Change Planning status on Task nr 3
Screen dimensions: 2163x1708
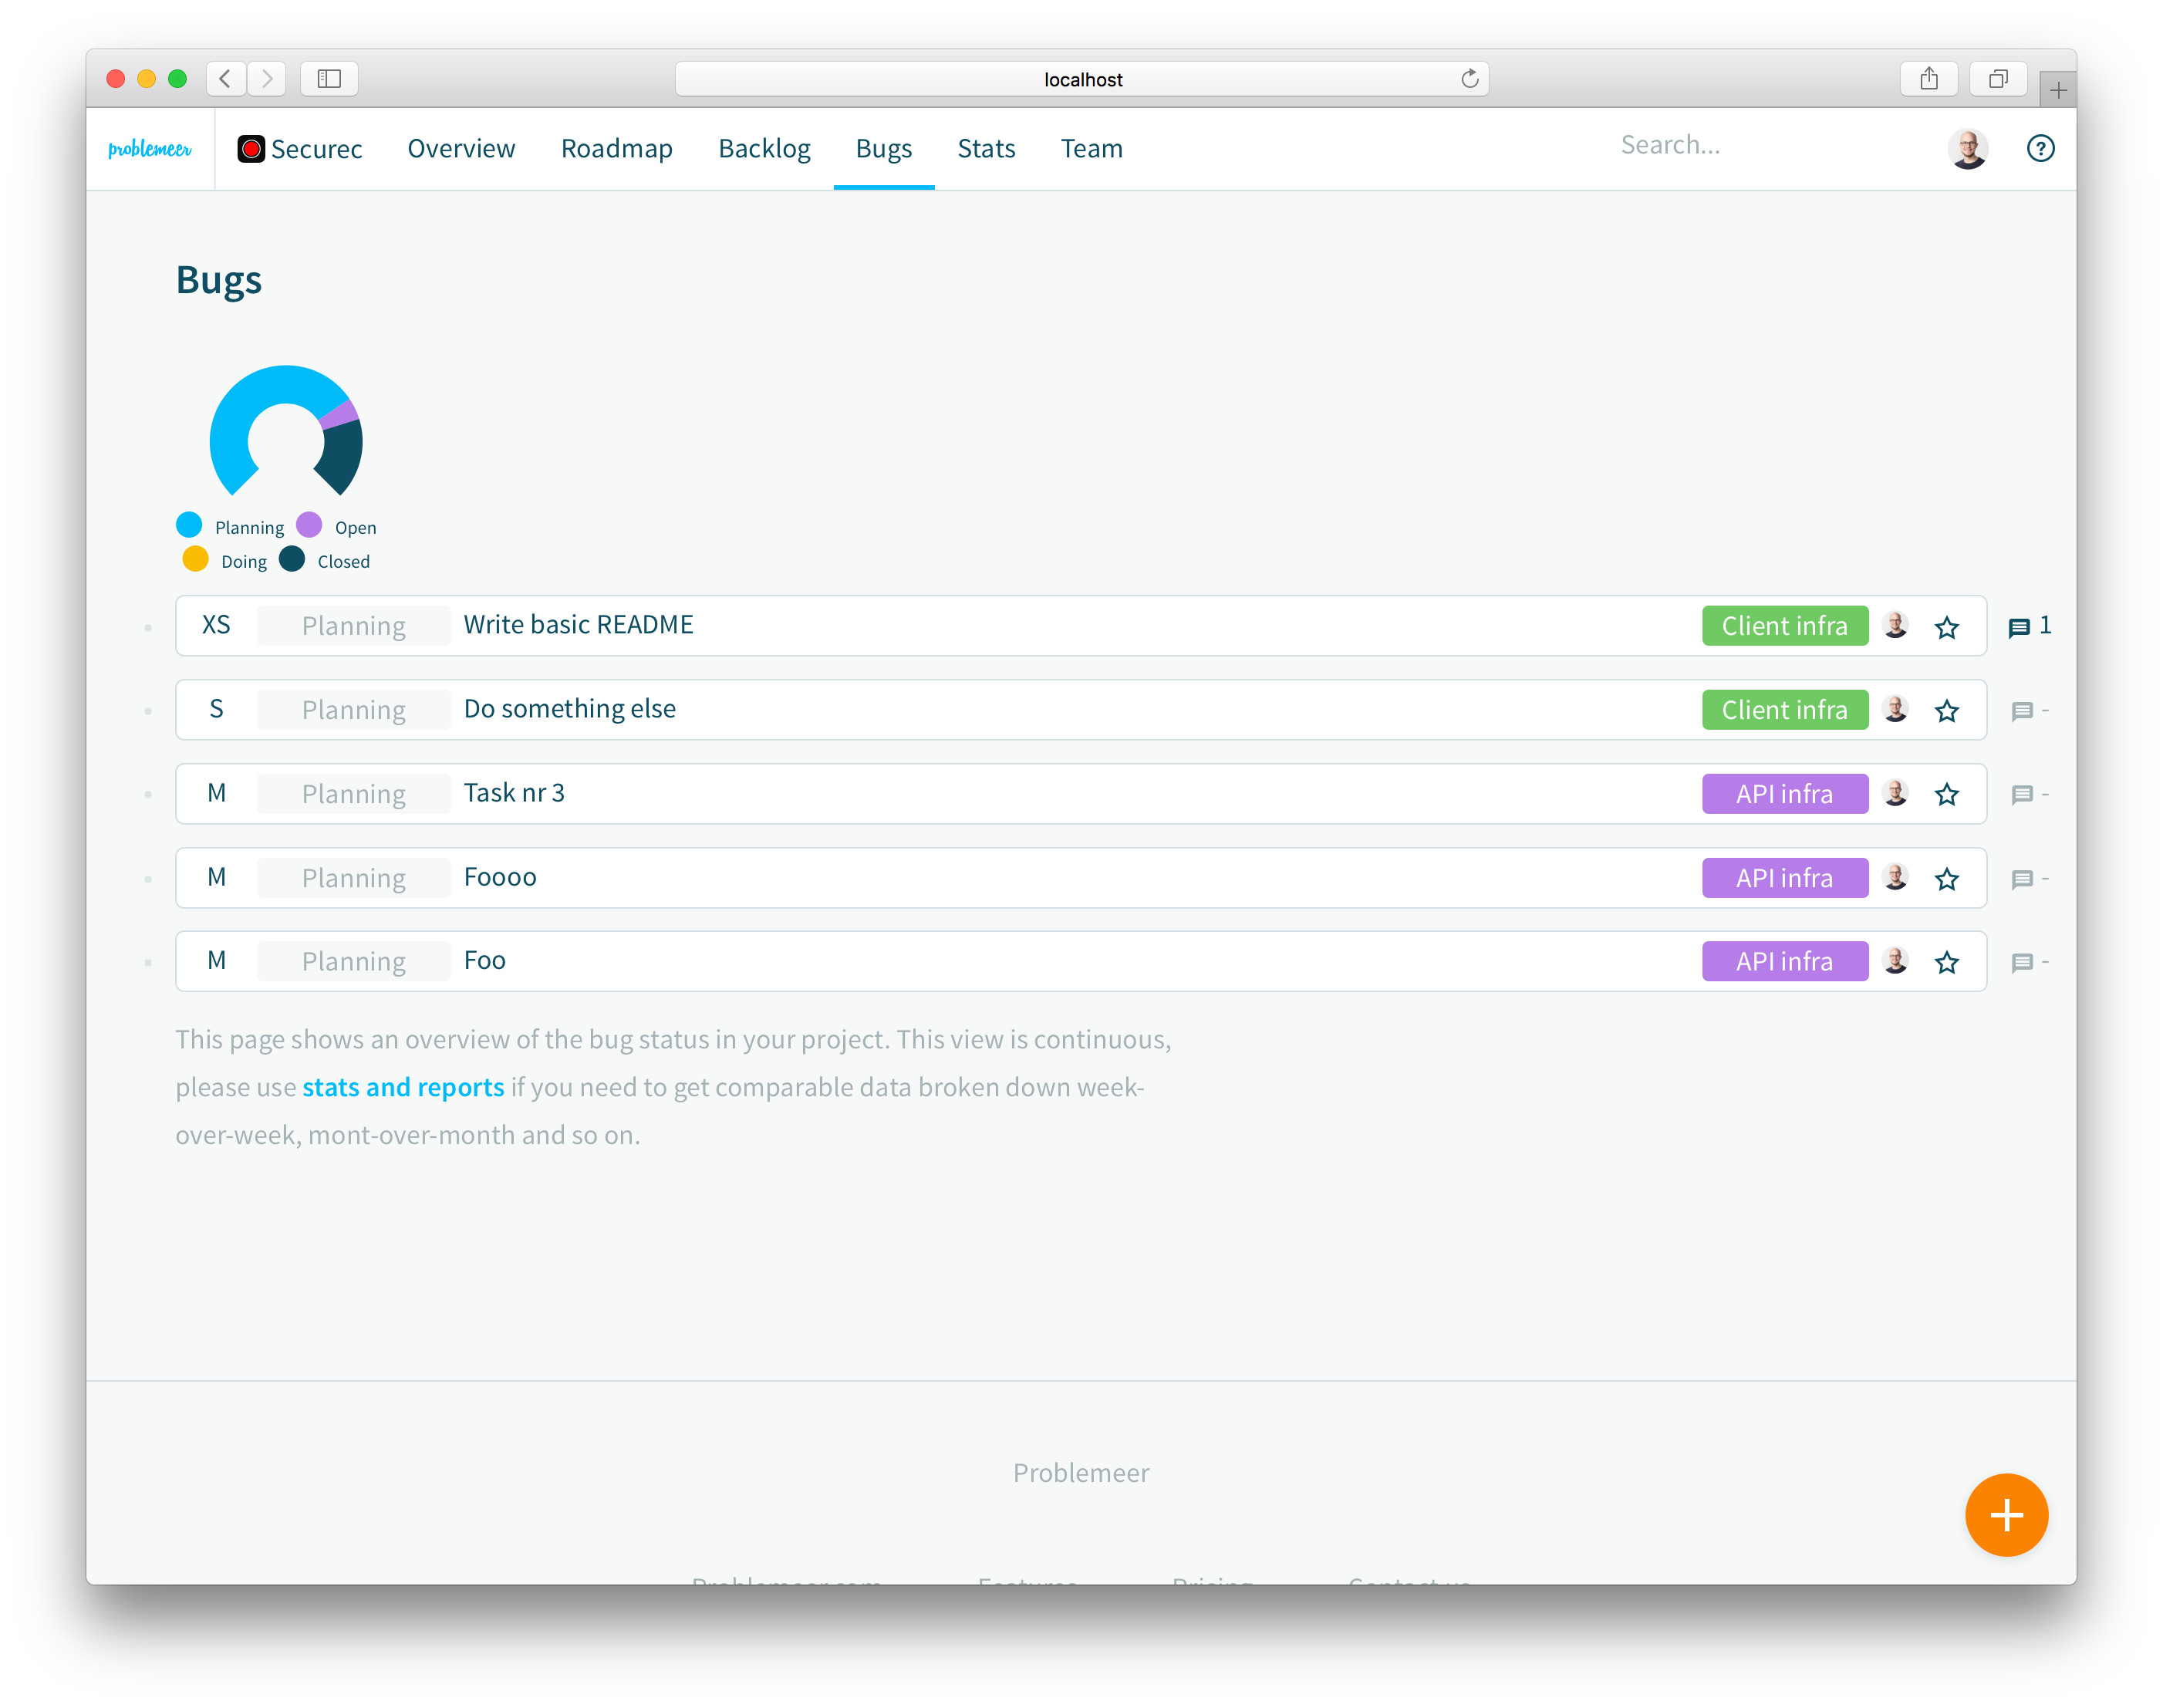click(354, 794)
